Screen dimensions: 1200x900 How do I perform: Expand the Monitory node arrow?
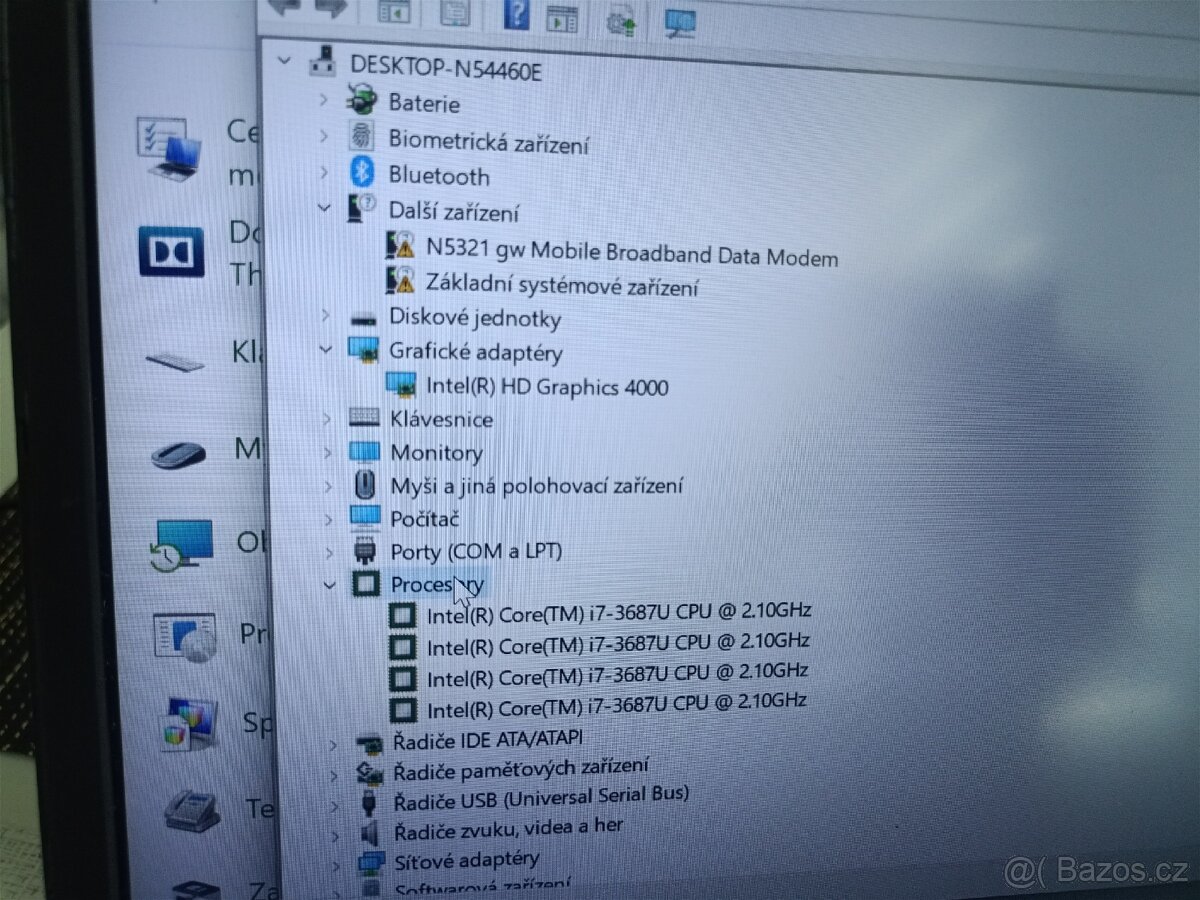326,452
